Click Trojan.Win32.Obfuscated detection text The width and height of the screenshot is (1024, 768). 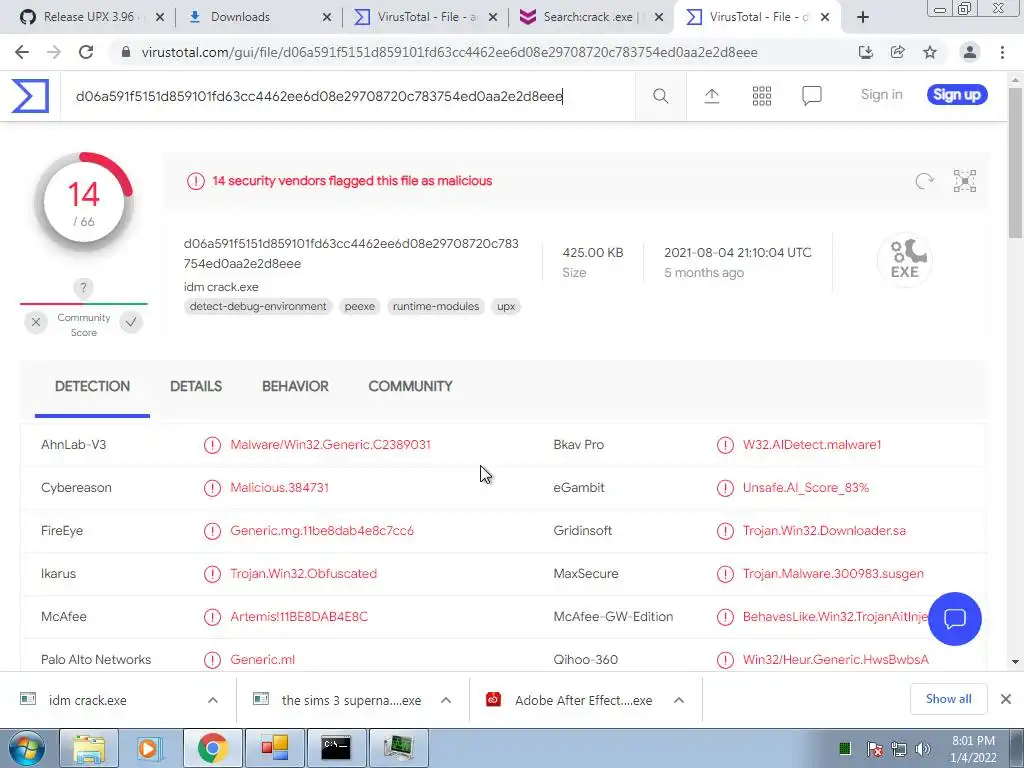pos(304,574)
